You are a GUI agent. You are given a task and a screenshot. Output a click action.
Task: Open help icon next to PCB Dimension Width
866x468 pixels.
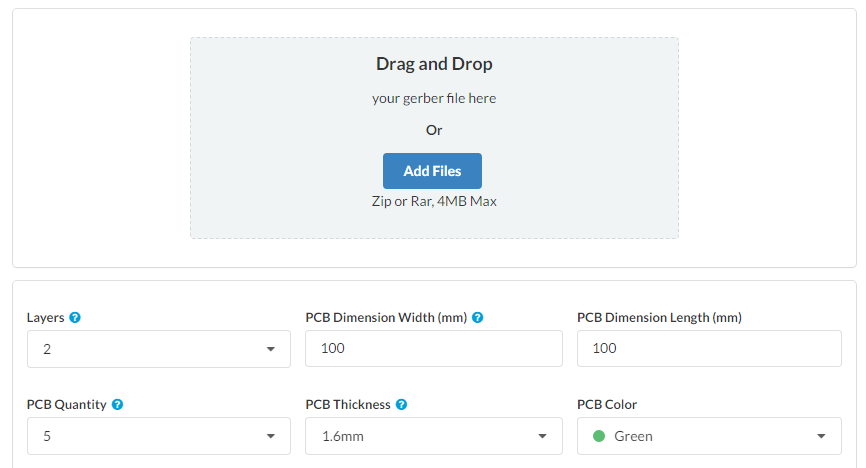tap(478, 318)
